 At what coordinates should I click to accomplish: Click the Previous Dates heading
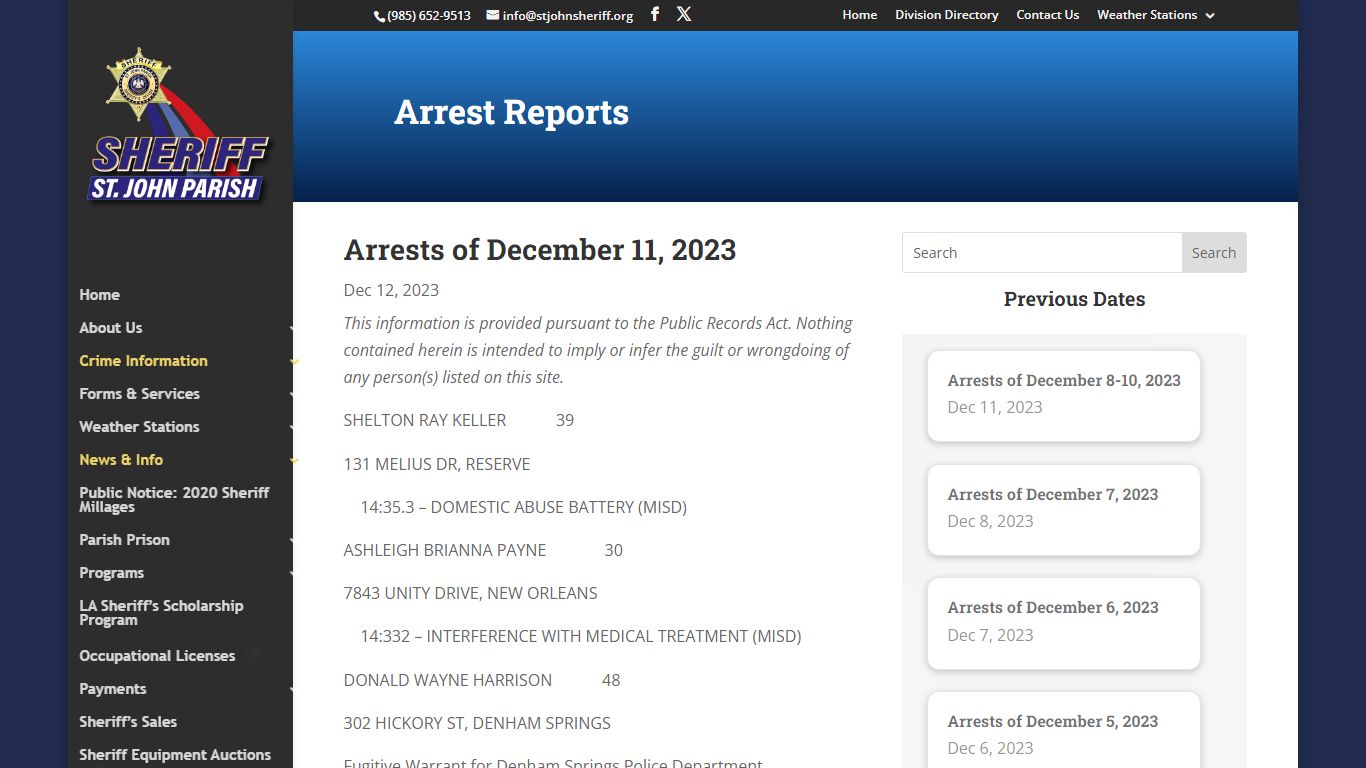pyautogui.click(x=1074, y=299)
